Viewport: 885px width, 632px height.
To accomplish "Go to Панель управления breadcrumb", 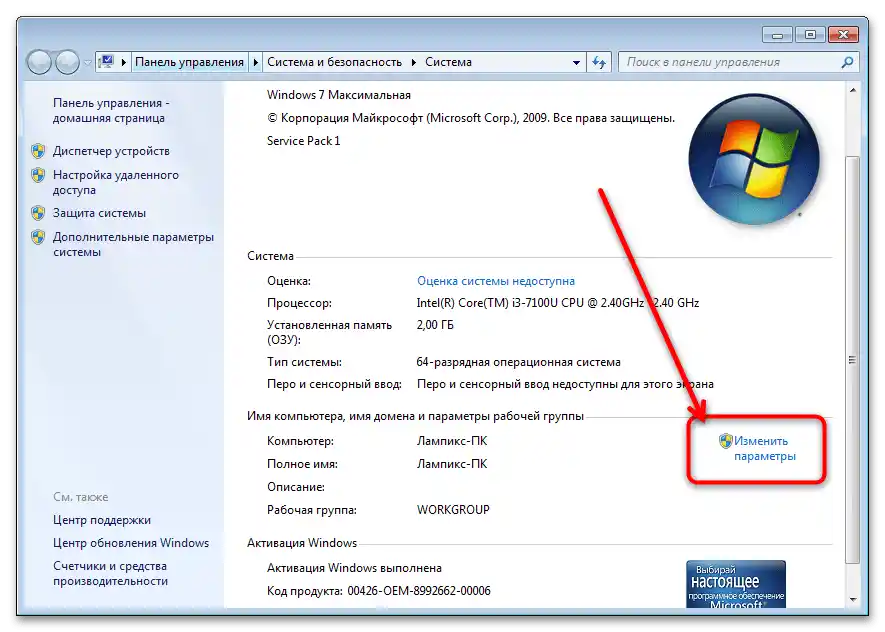I will click(189, 62).
